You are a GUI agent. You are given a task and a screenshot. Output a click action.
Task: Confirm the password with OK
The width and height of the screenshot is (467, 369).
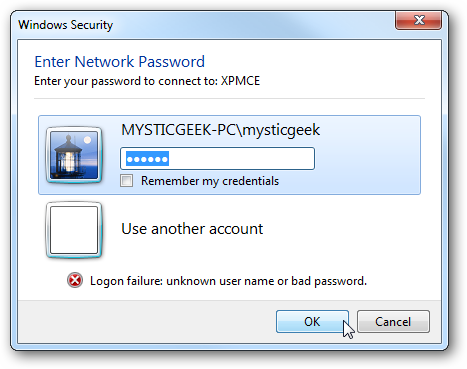(x=312, y=322)
